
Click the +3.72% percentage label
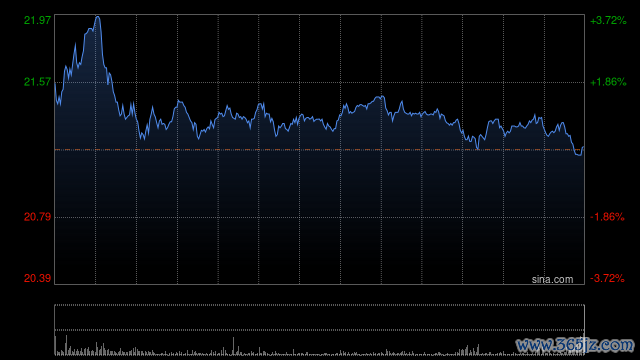pyautogui.click(x=608, y=20)
